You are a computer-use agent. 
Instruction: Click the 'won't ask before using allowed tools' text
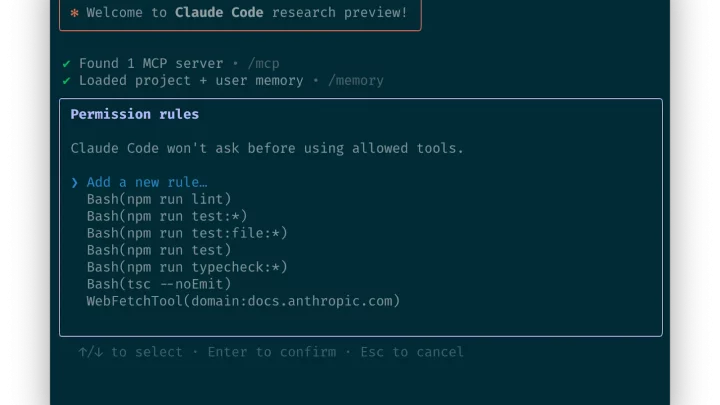click(315, 148)
